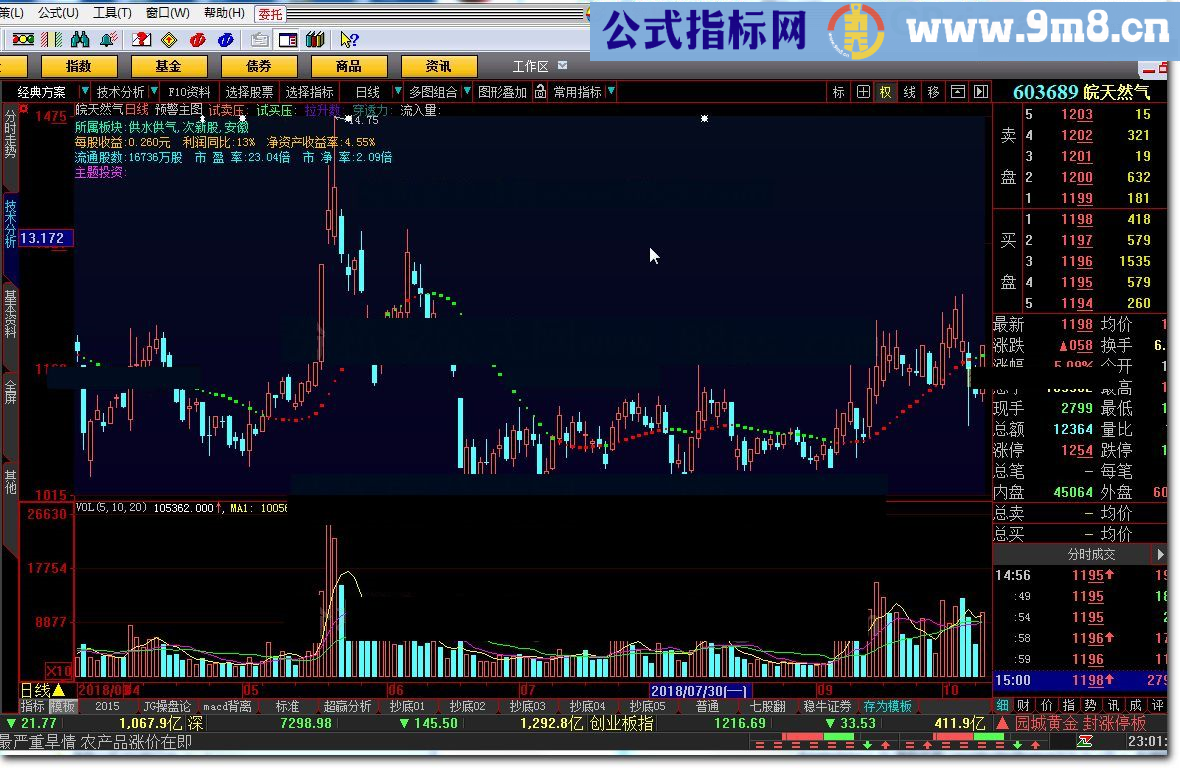The image size is (1180, 768).
Task: Toggle the 线 drawing button
Action: point(909,92)
